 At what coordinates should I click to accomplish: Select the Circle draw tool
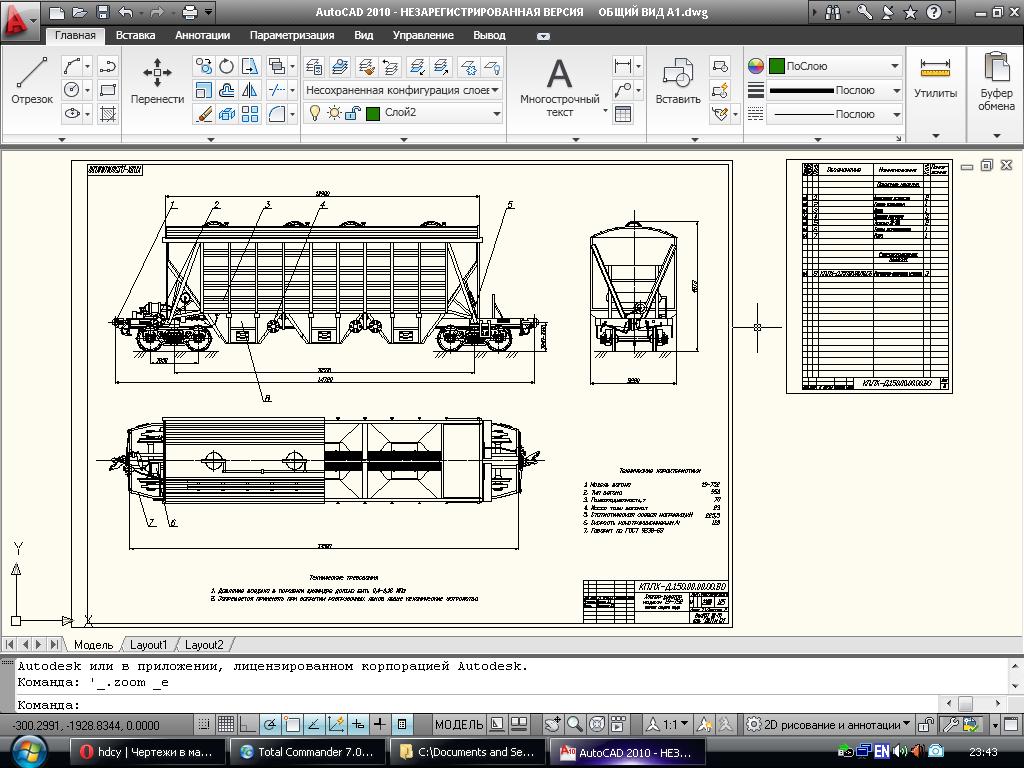click(x=72, y=89)
